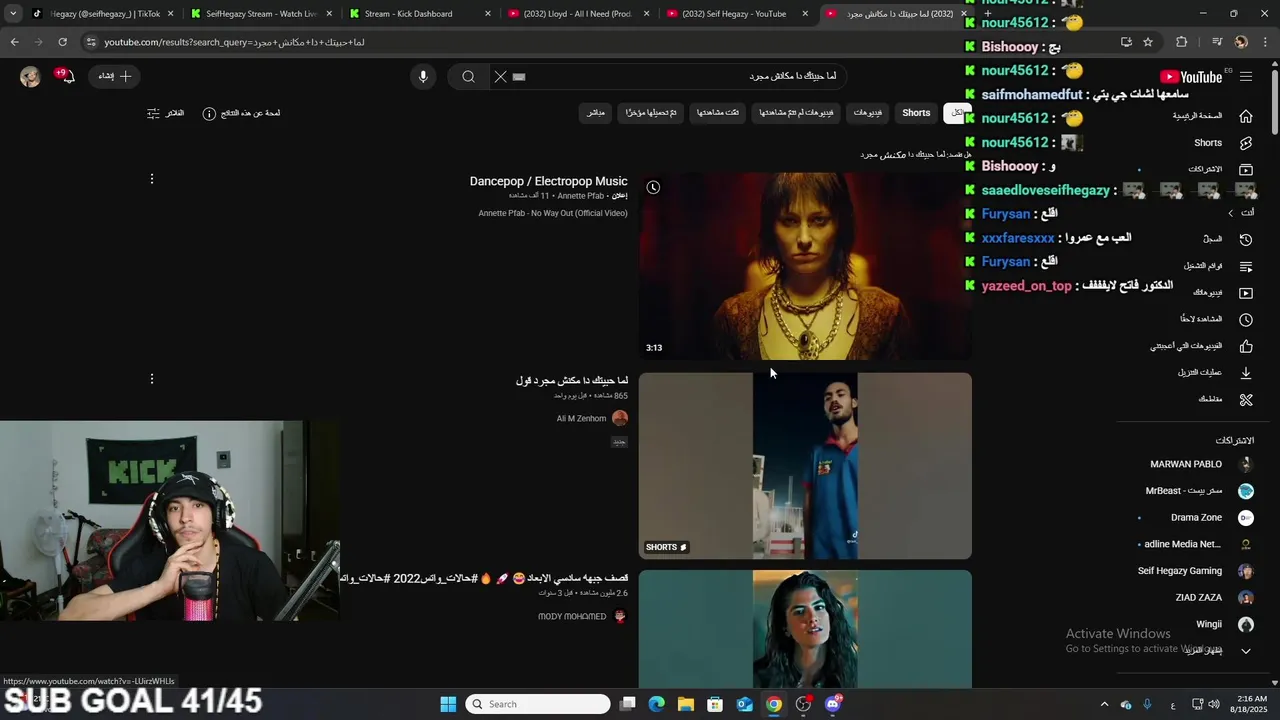Open the Drama Zone subscription
The width and height of the screenshot is (1280, 720).
coord(1198,518)
